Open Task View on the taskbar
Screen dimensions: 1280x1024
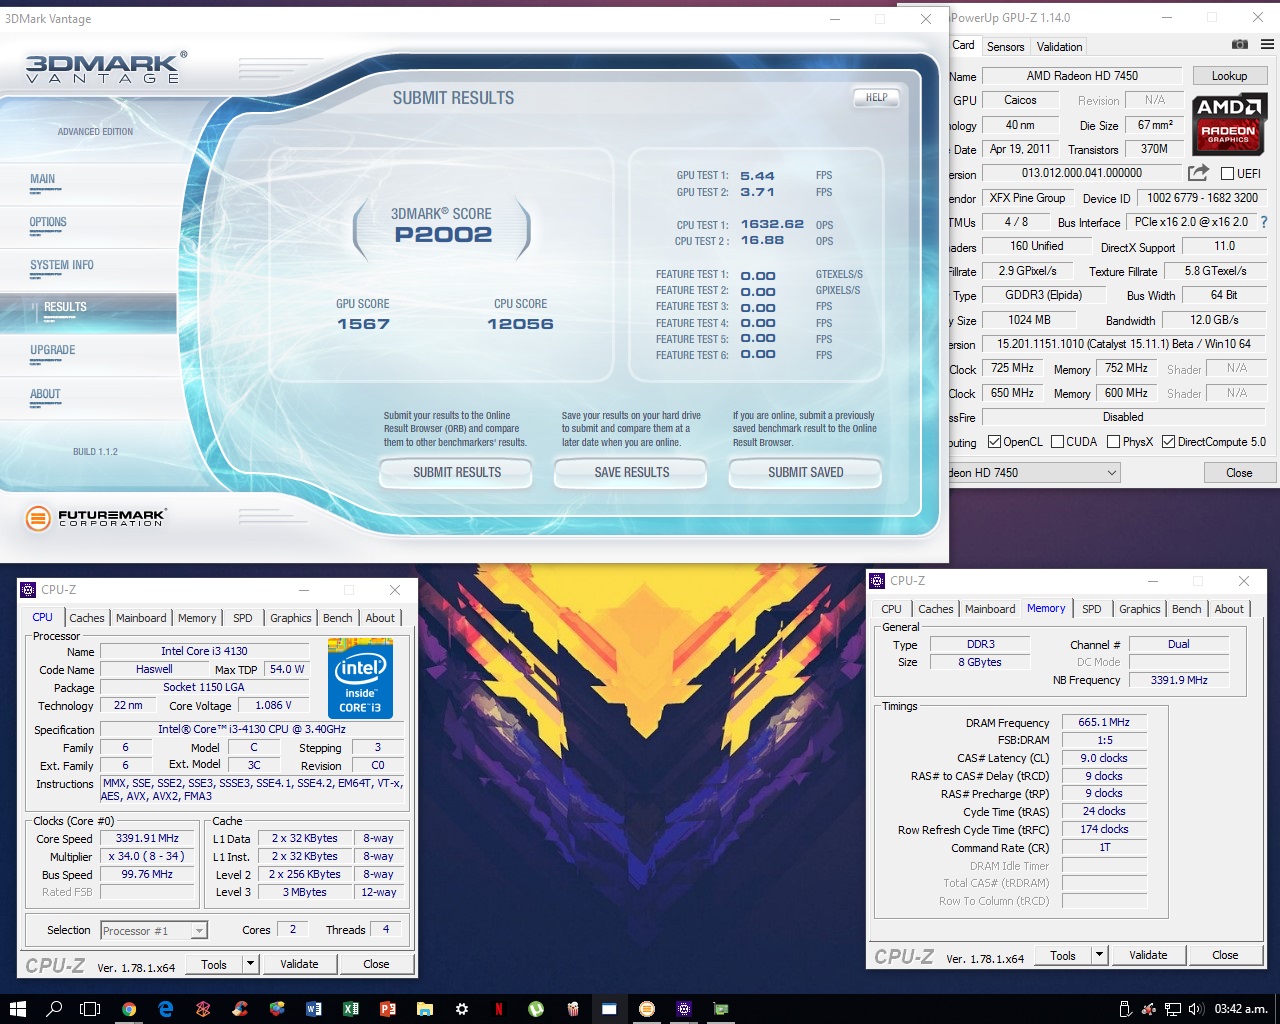click(x=90, y=1009)
